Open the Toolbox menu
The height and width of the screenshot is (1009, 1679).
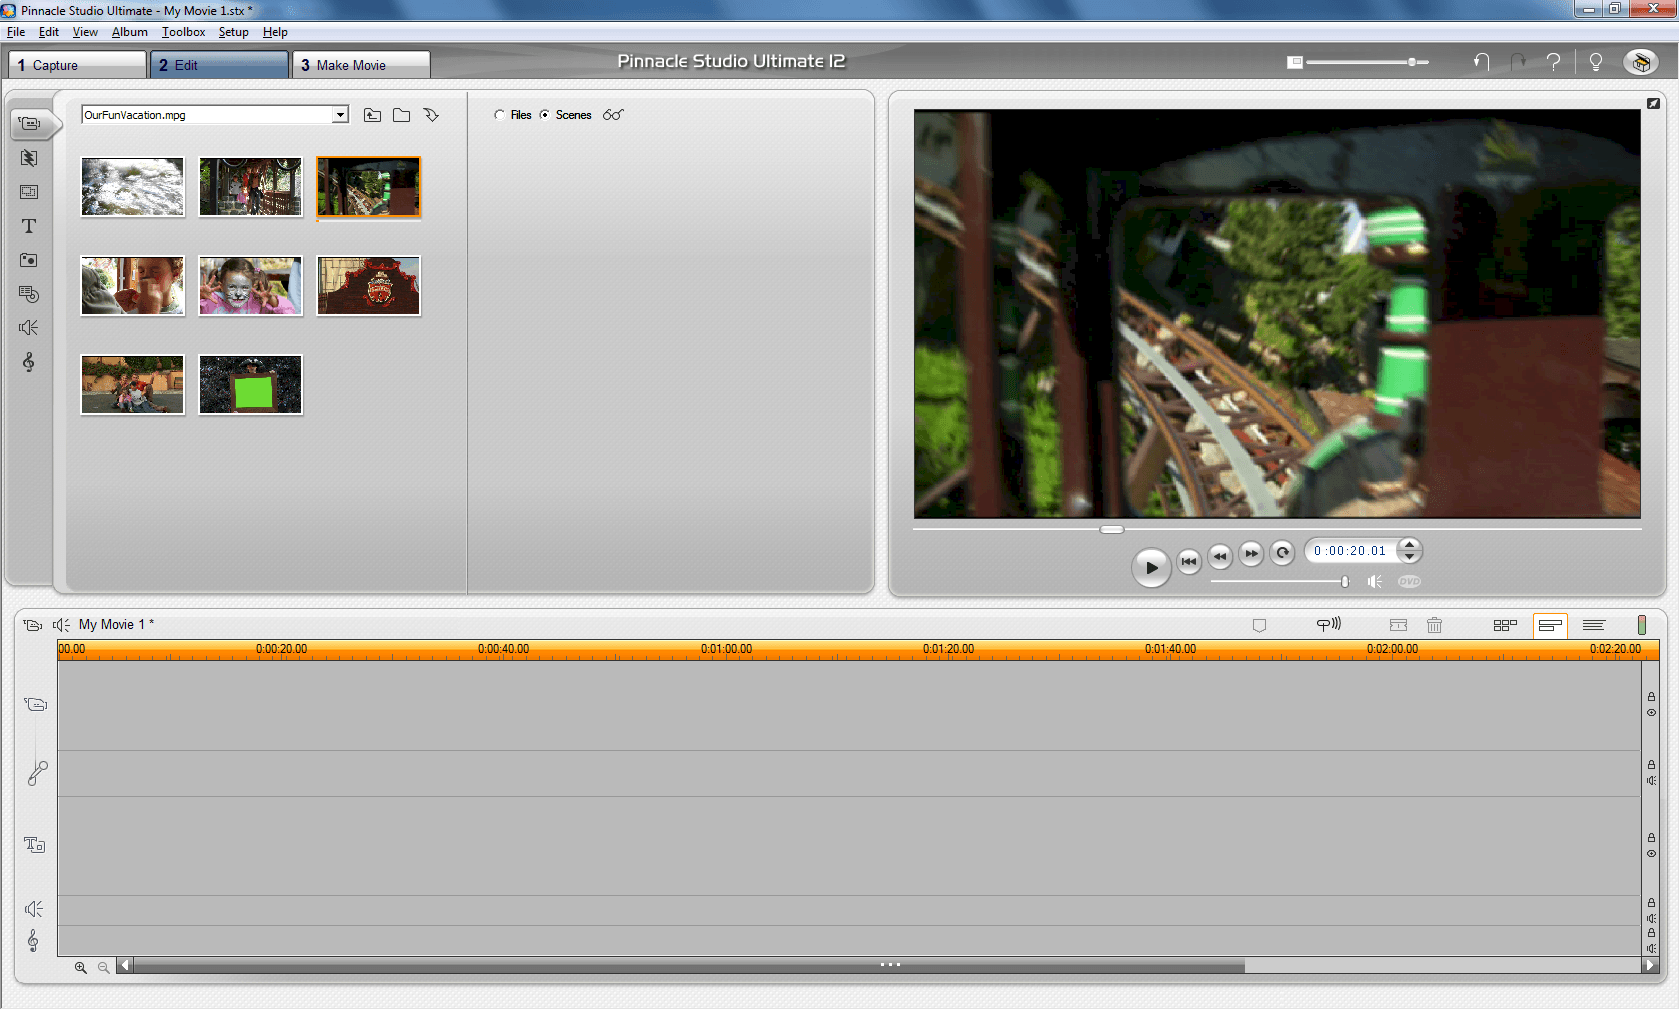(x=183, y=32)
